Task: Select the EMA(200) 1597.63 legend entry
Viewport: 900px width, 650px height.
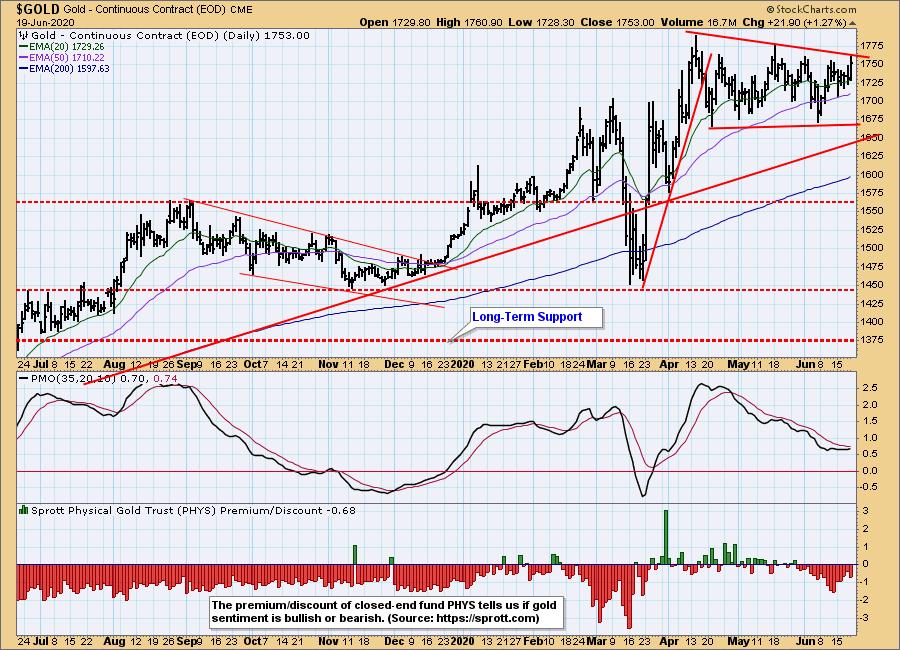Action: (64, 68)
